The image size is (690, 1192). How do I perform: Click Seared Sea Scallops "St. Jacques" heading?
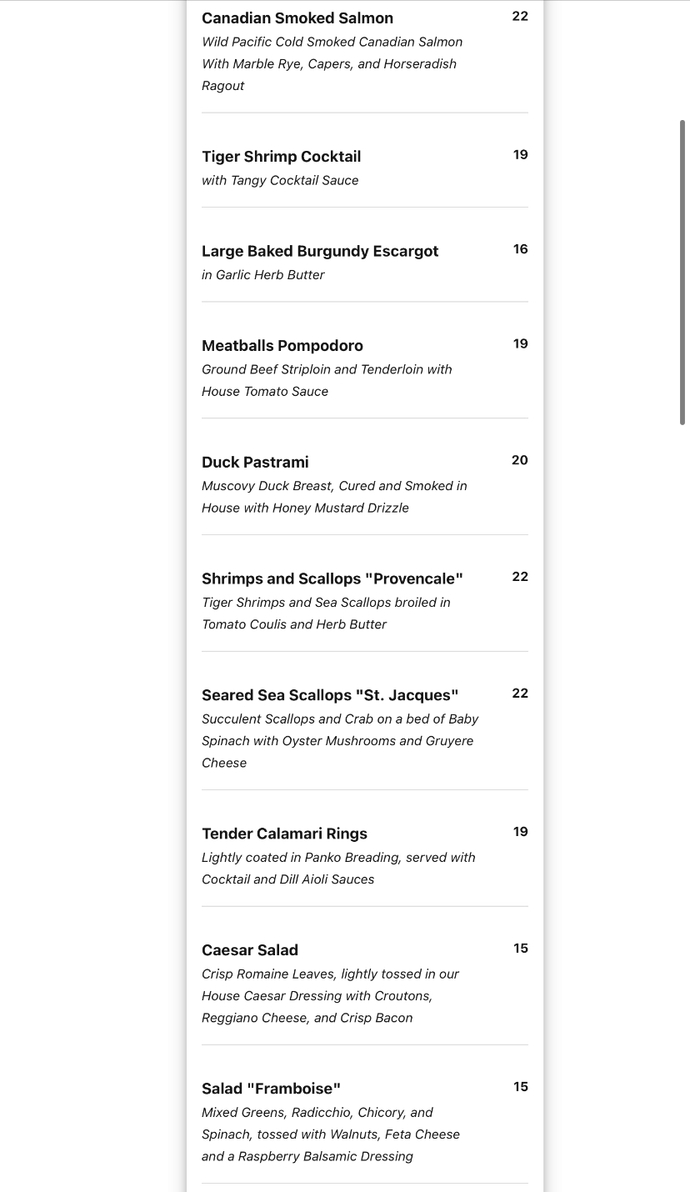click(330, 695)
